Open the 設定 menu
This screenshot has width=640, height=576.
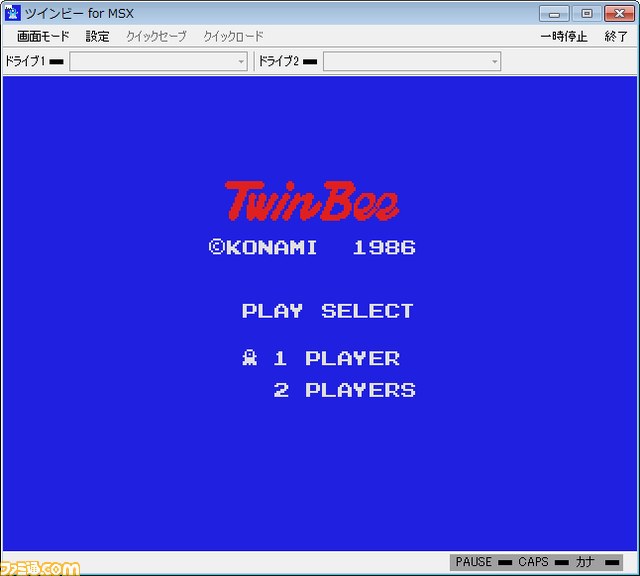click(98, 36)
